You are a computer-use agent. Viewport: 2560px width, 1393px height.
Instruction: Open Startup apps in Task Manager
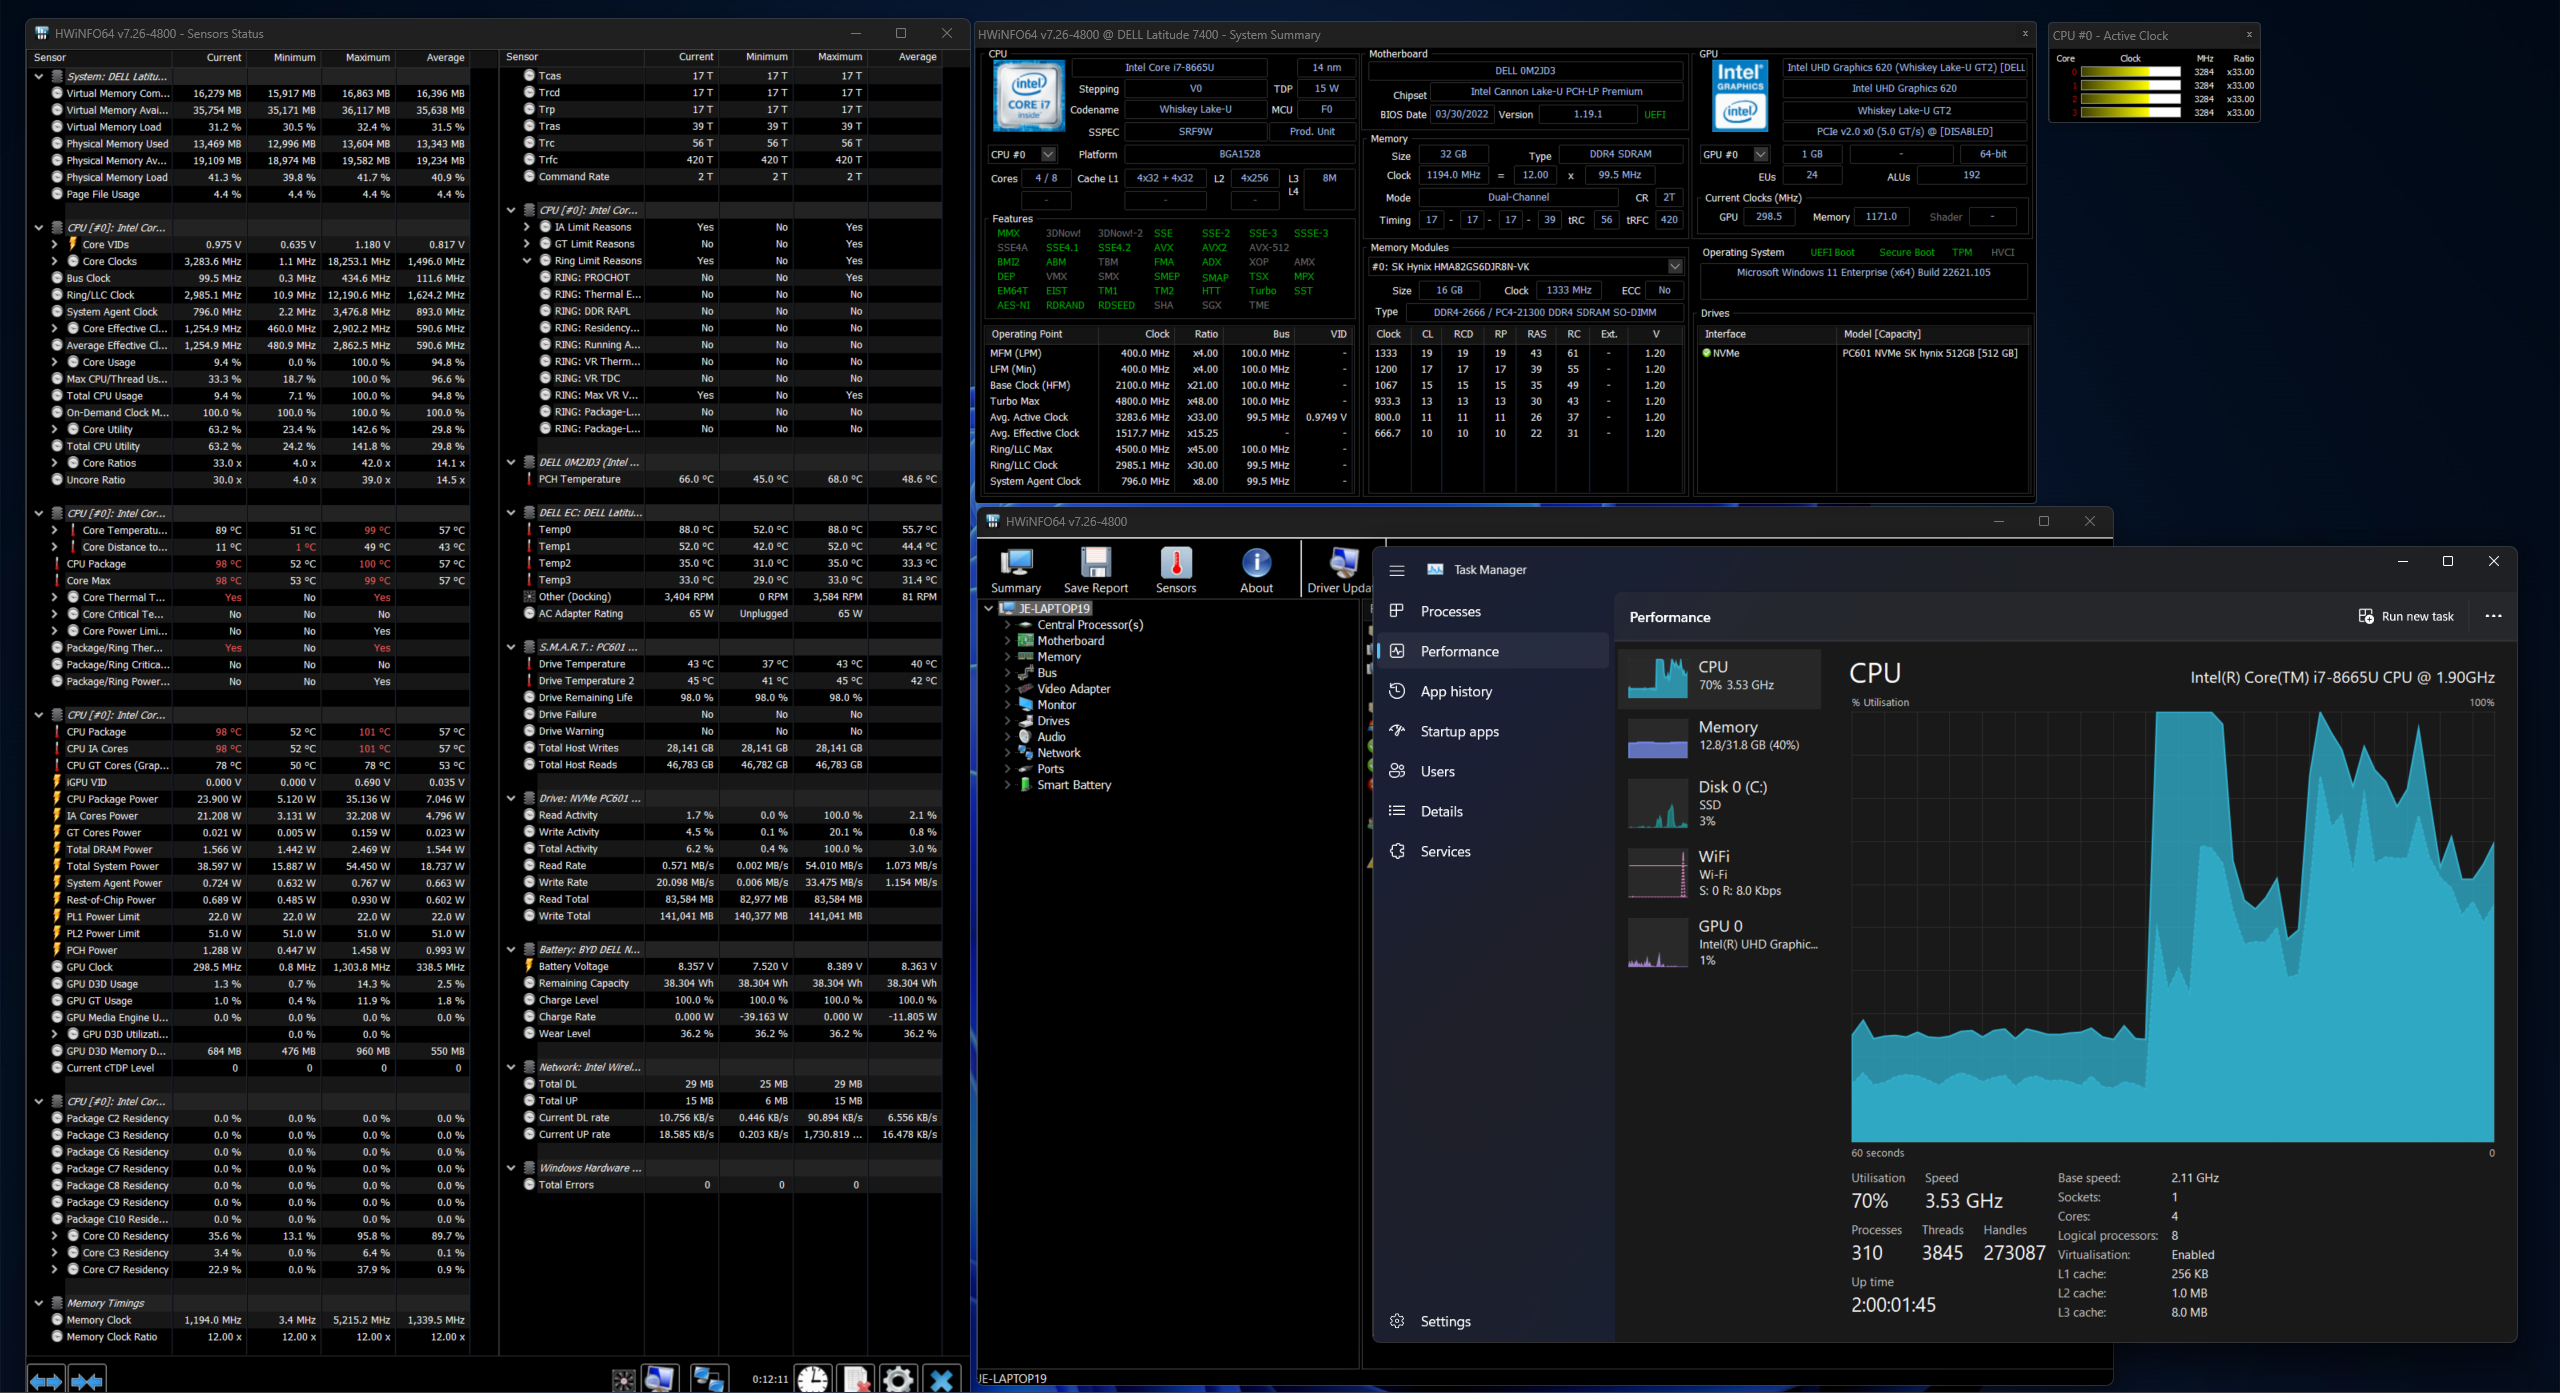[x=1494, y=731]
